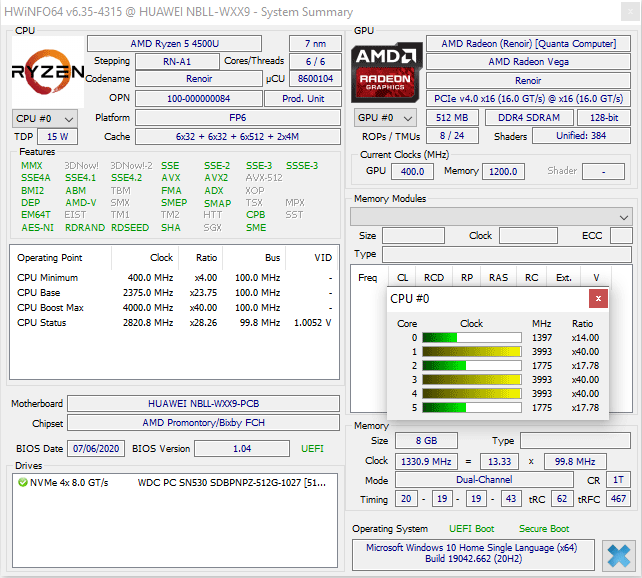Select the CPU Status row
The image size is (642, 578).
[174, 323]
